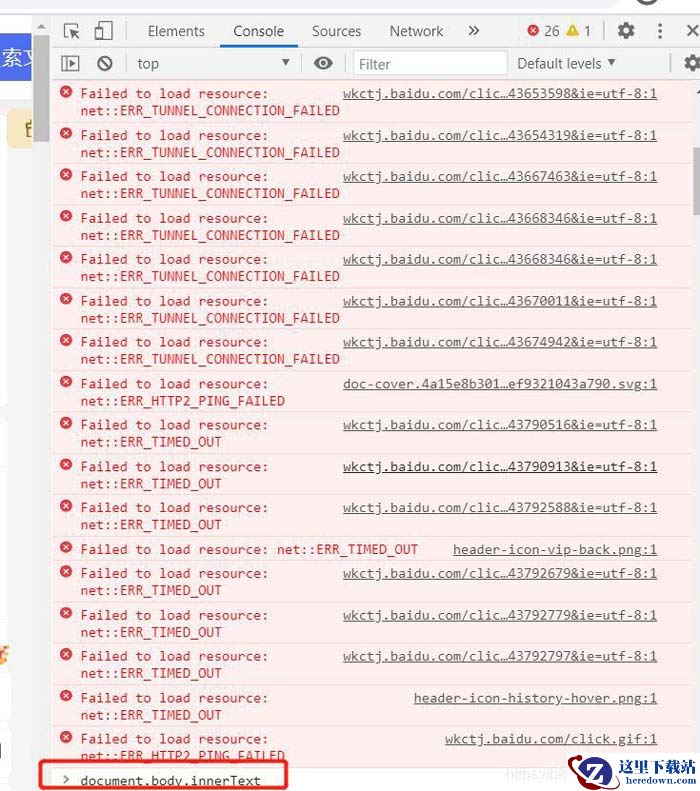Open the top context dropdown
The height and width of the screenshot is (791, 700).
coord(213,64)
